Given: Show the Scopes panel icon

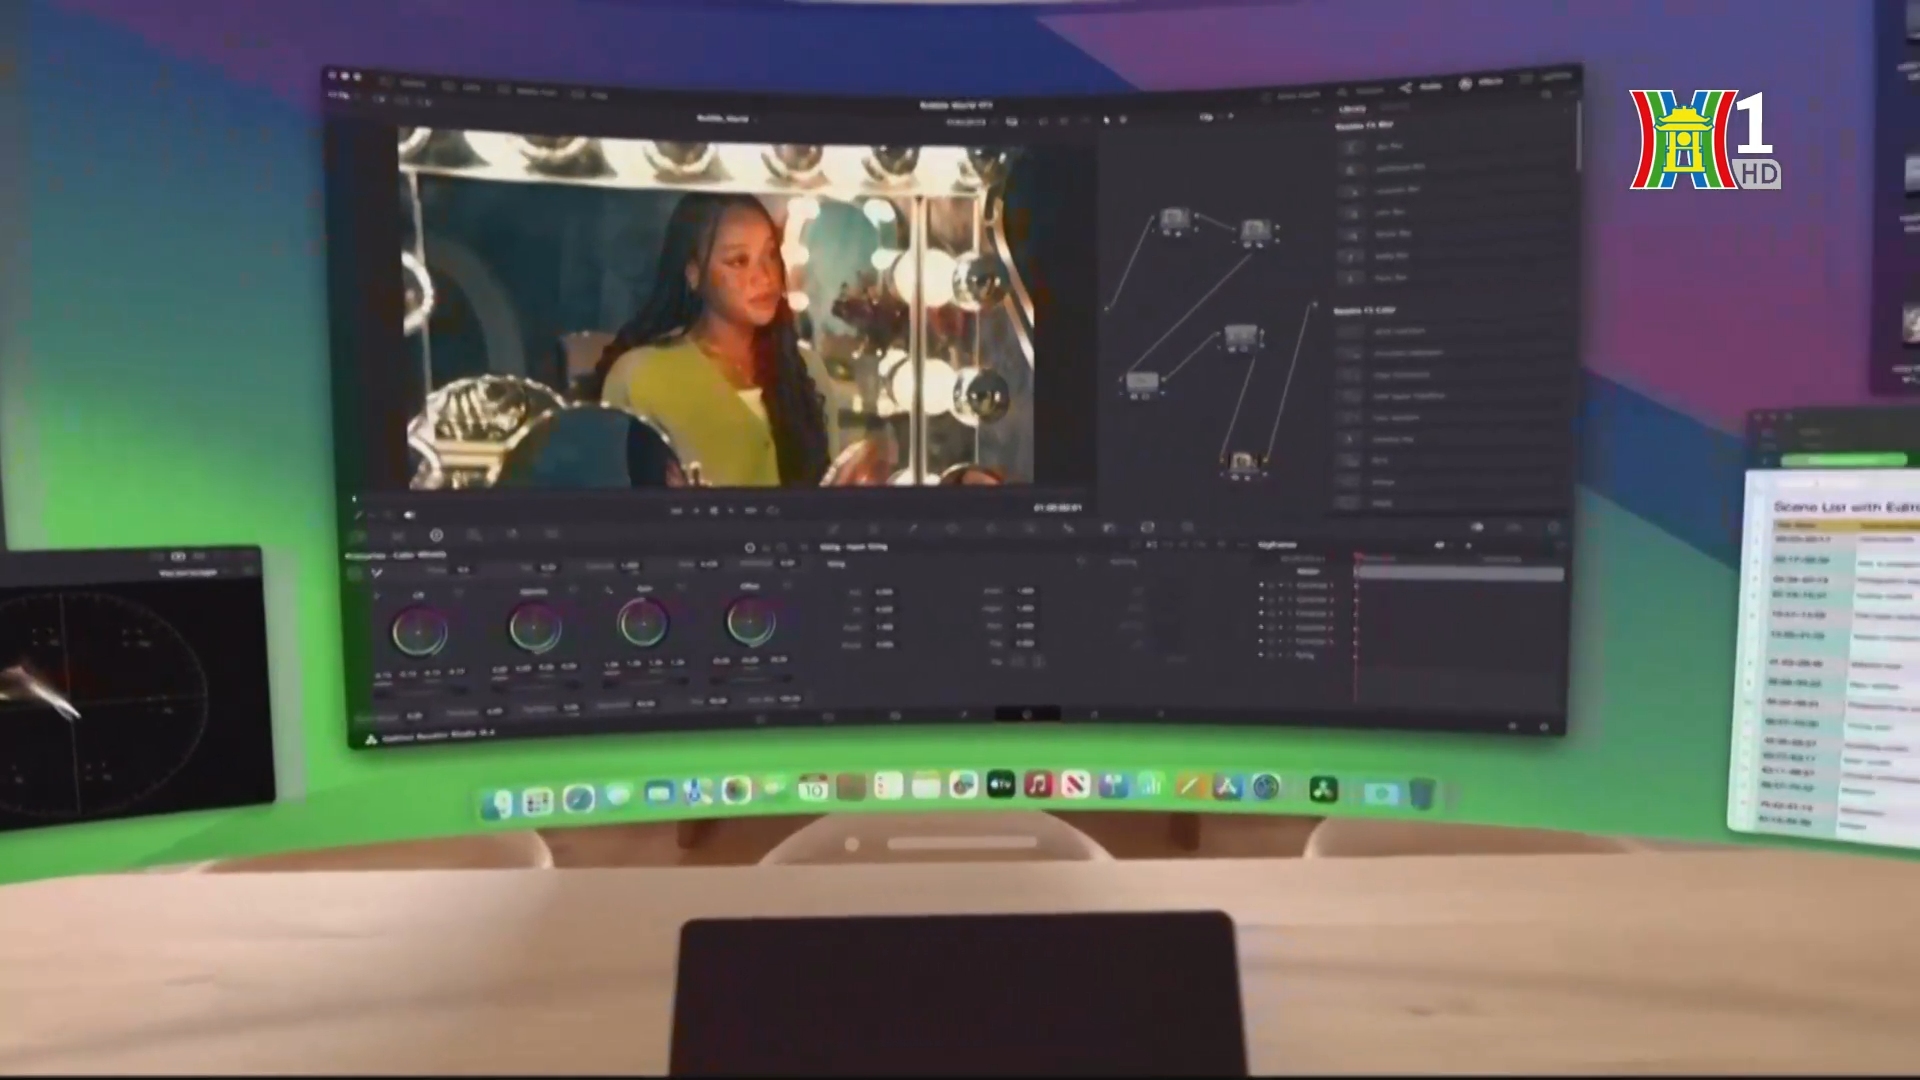Looking at the screenshot, I should (x=1514, y=527).
